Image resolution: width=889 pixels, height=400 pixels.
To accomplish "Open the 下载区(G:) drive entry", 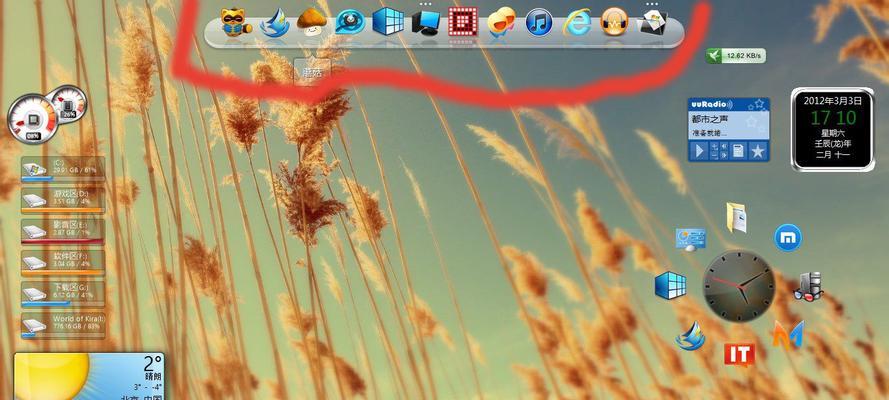I will (63, 294).
